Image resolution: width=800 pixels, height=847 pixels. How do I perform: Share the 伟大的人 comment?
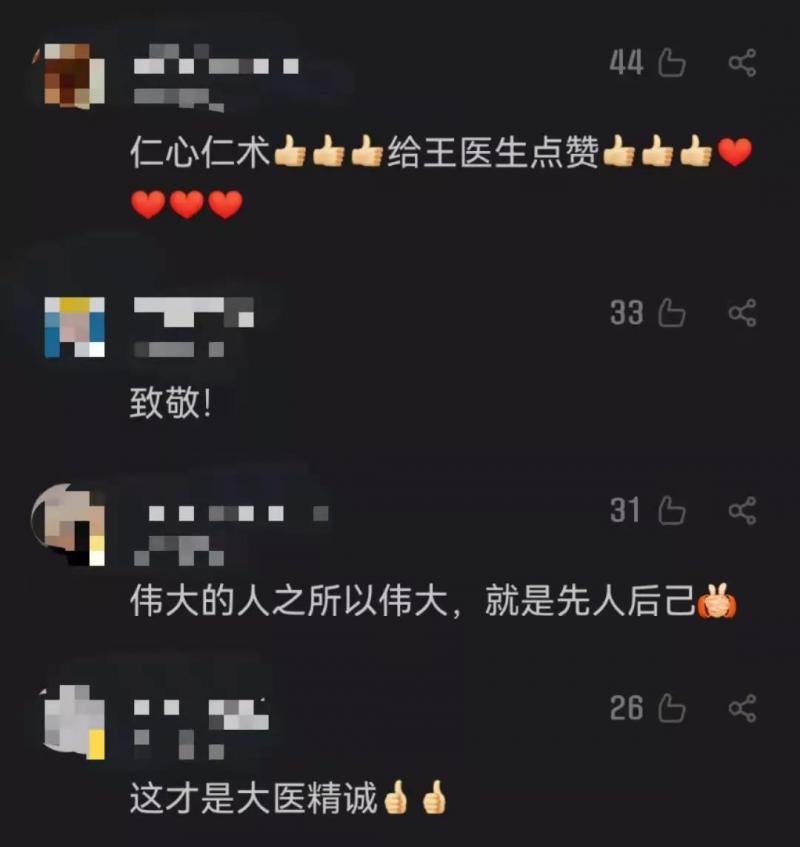coord(742,510)
